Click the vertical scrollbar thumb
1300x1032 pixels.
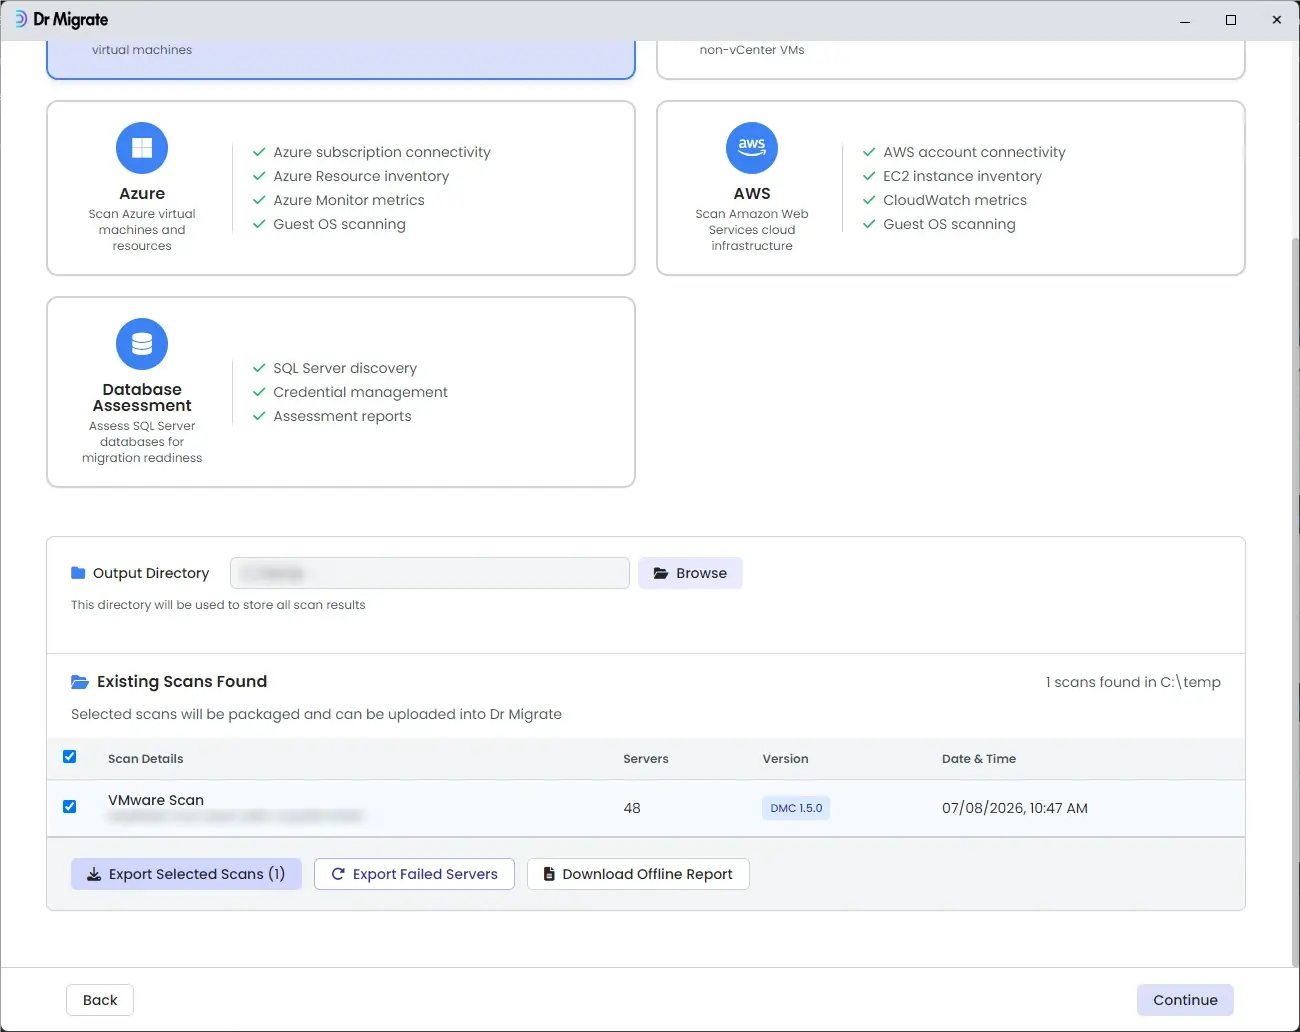point(1295,600)
